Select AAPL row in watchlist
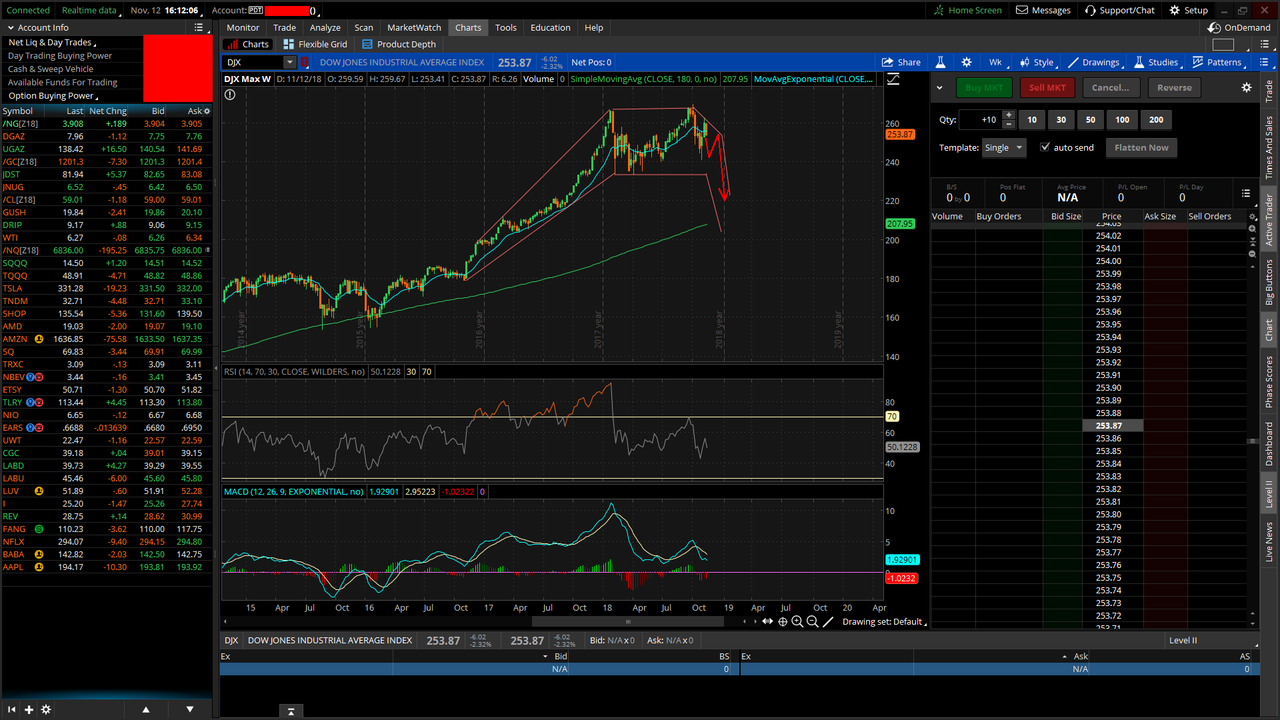 106,567
